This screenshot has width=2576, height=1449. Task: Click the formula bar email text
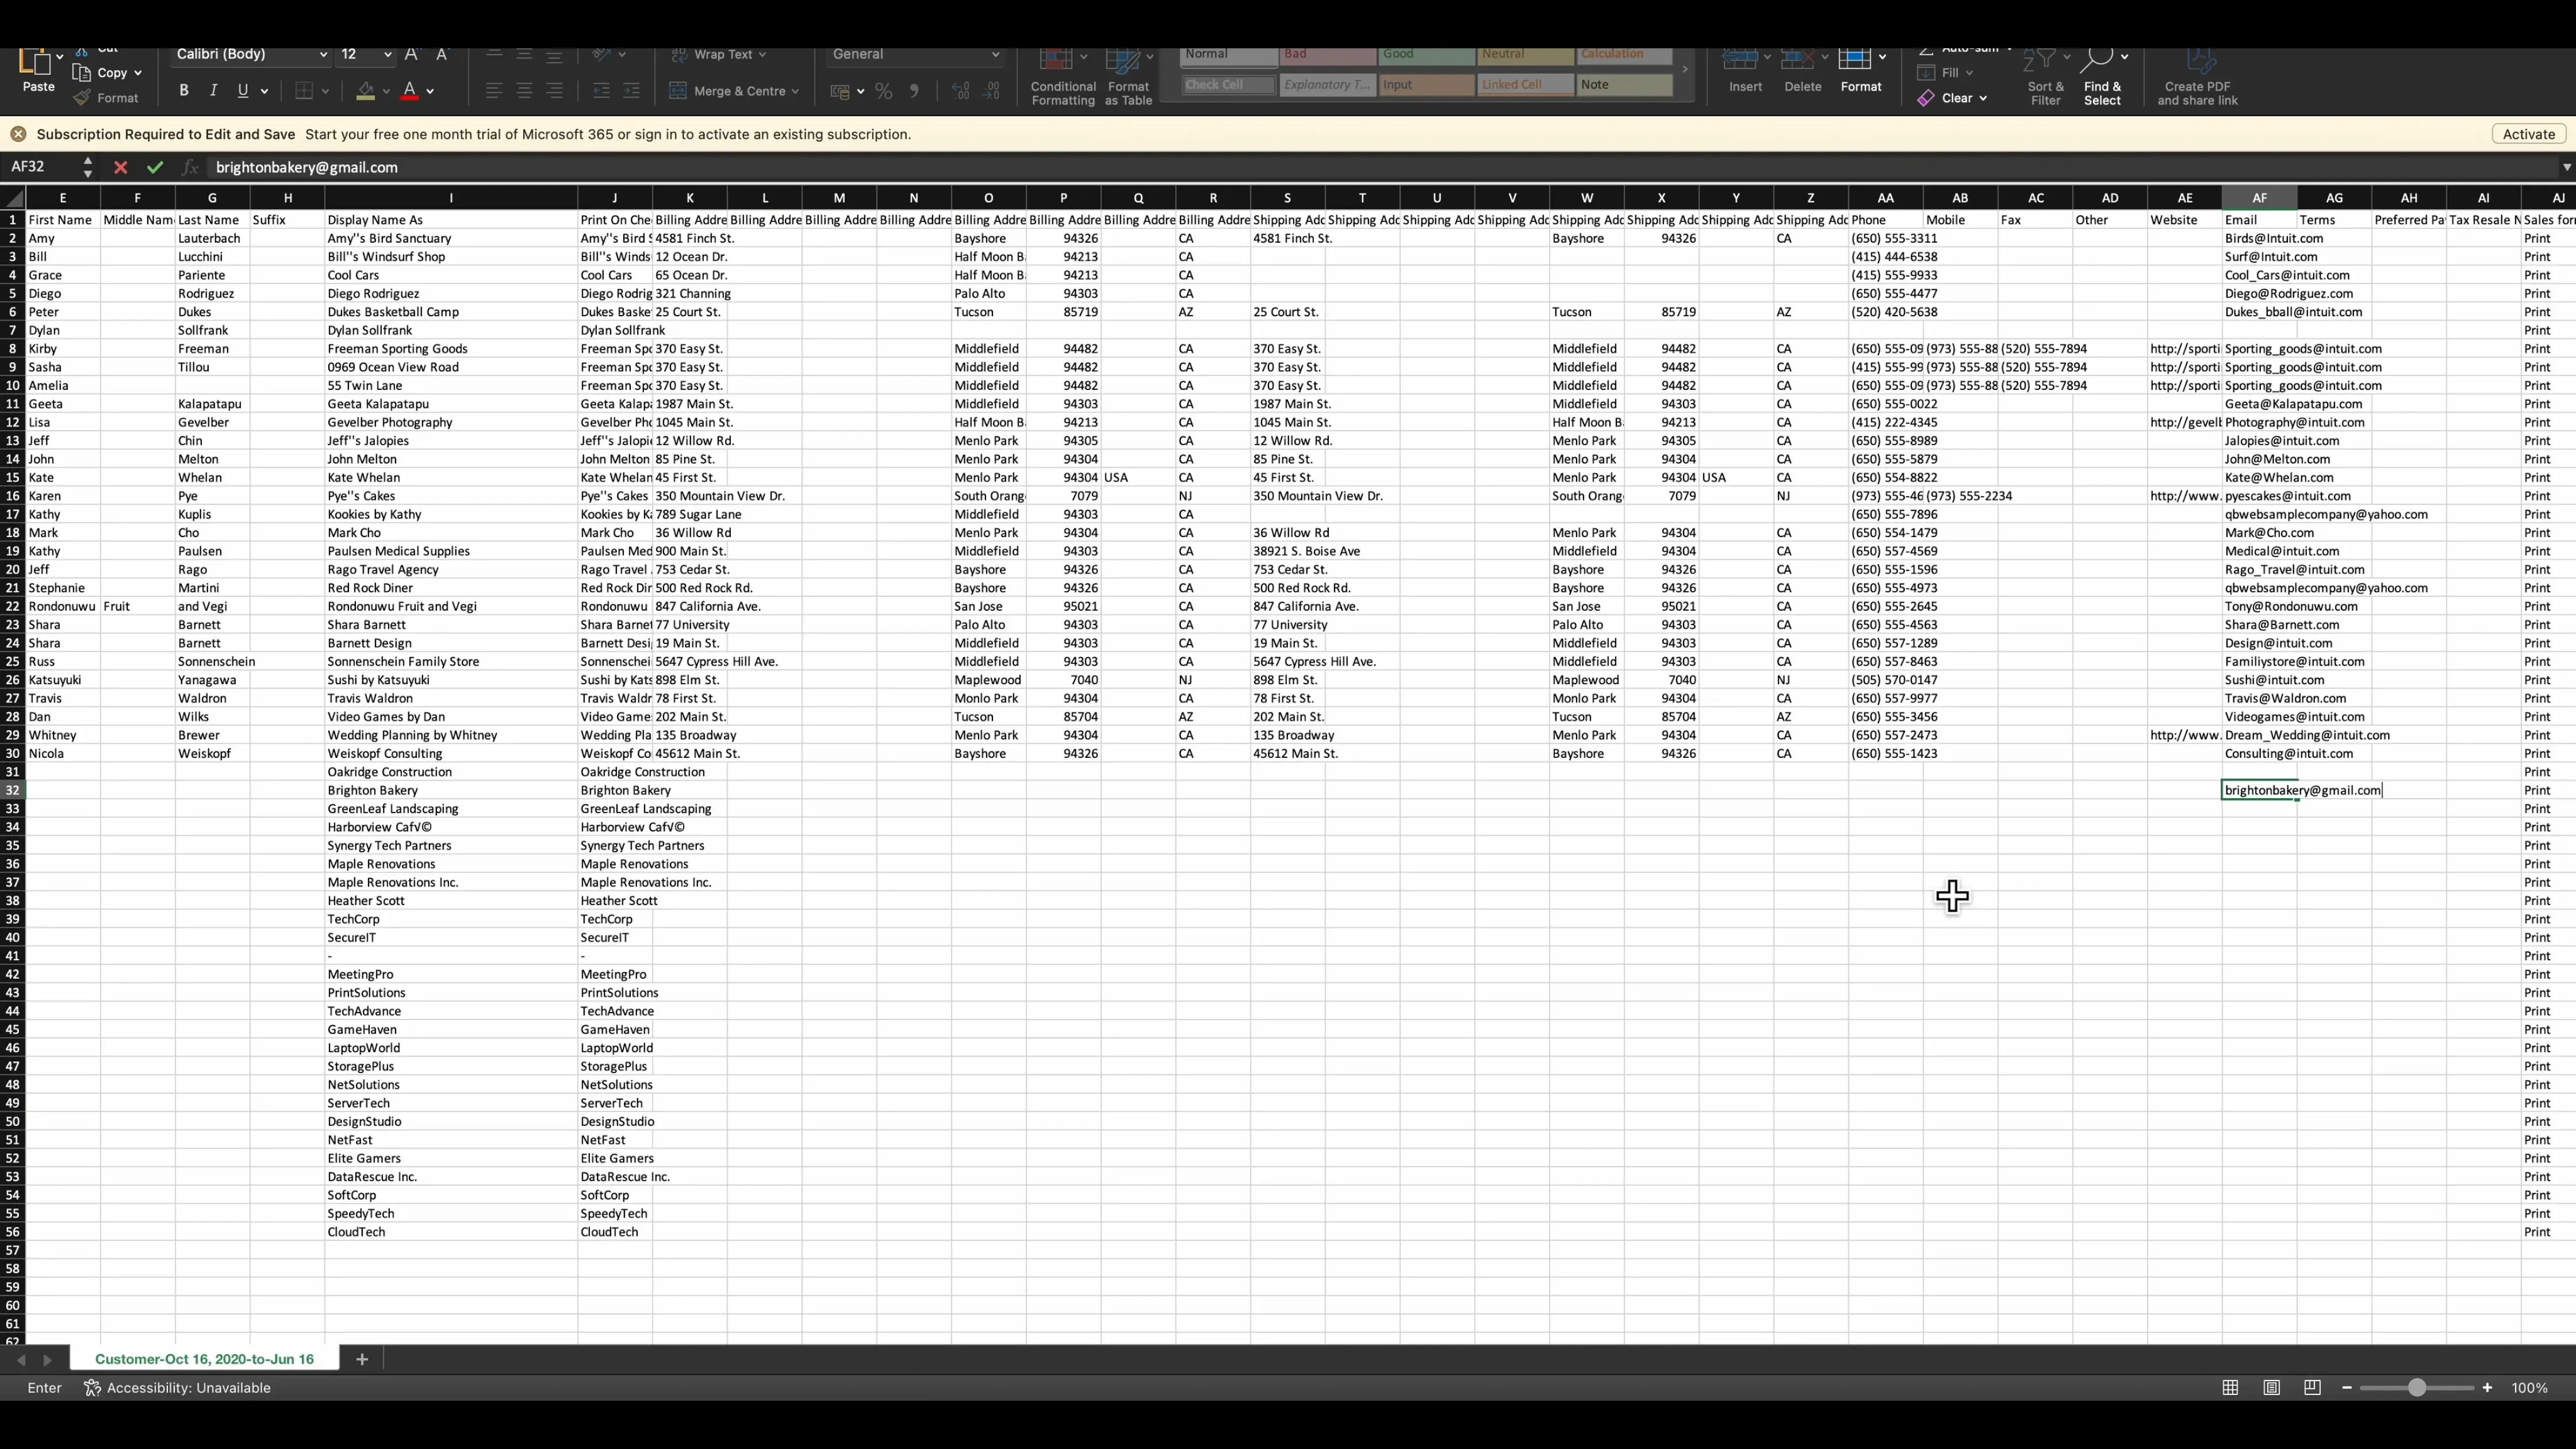307,167
